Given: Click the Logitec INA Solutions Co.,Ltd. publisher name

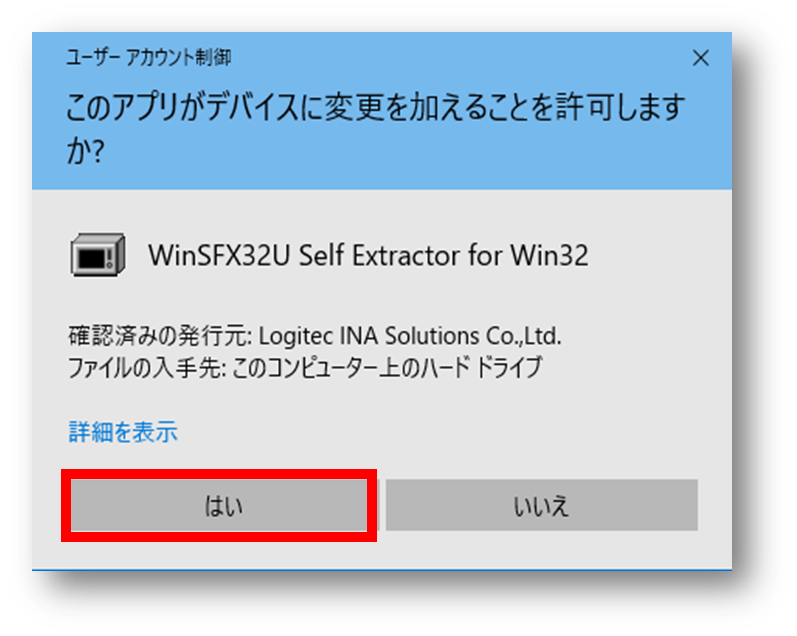Looking at the screenshot, I should click(x=410, y=336).
